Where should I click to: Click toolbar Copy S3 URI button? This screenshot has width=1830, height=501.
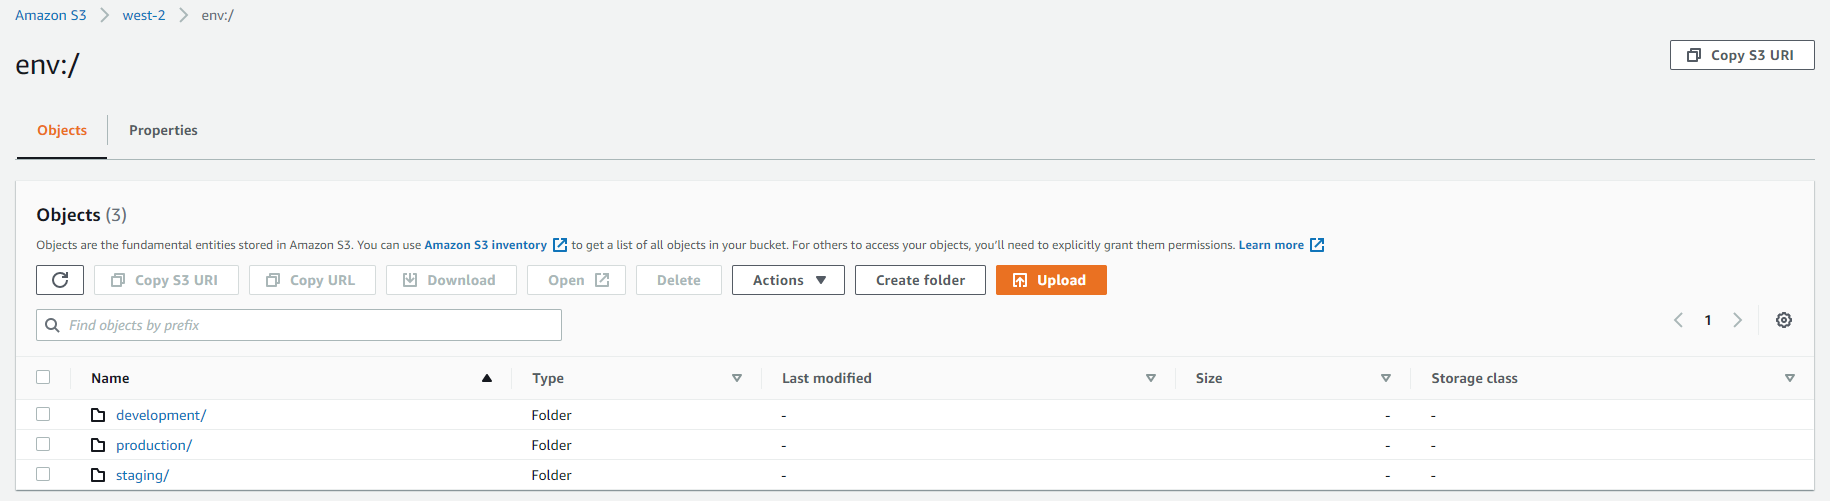pyautogui.click(x=166, y=280)
